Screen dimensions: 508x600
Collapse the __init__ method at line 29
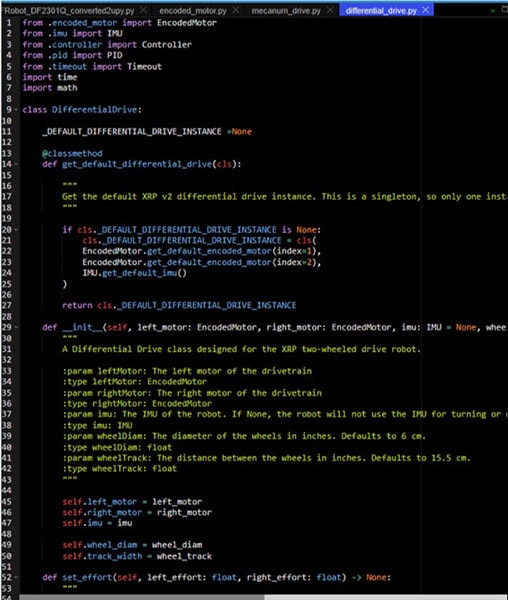click(x=16, y=328)
